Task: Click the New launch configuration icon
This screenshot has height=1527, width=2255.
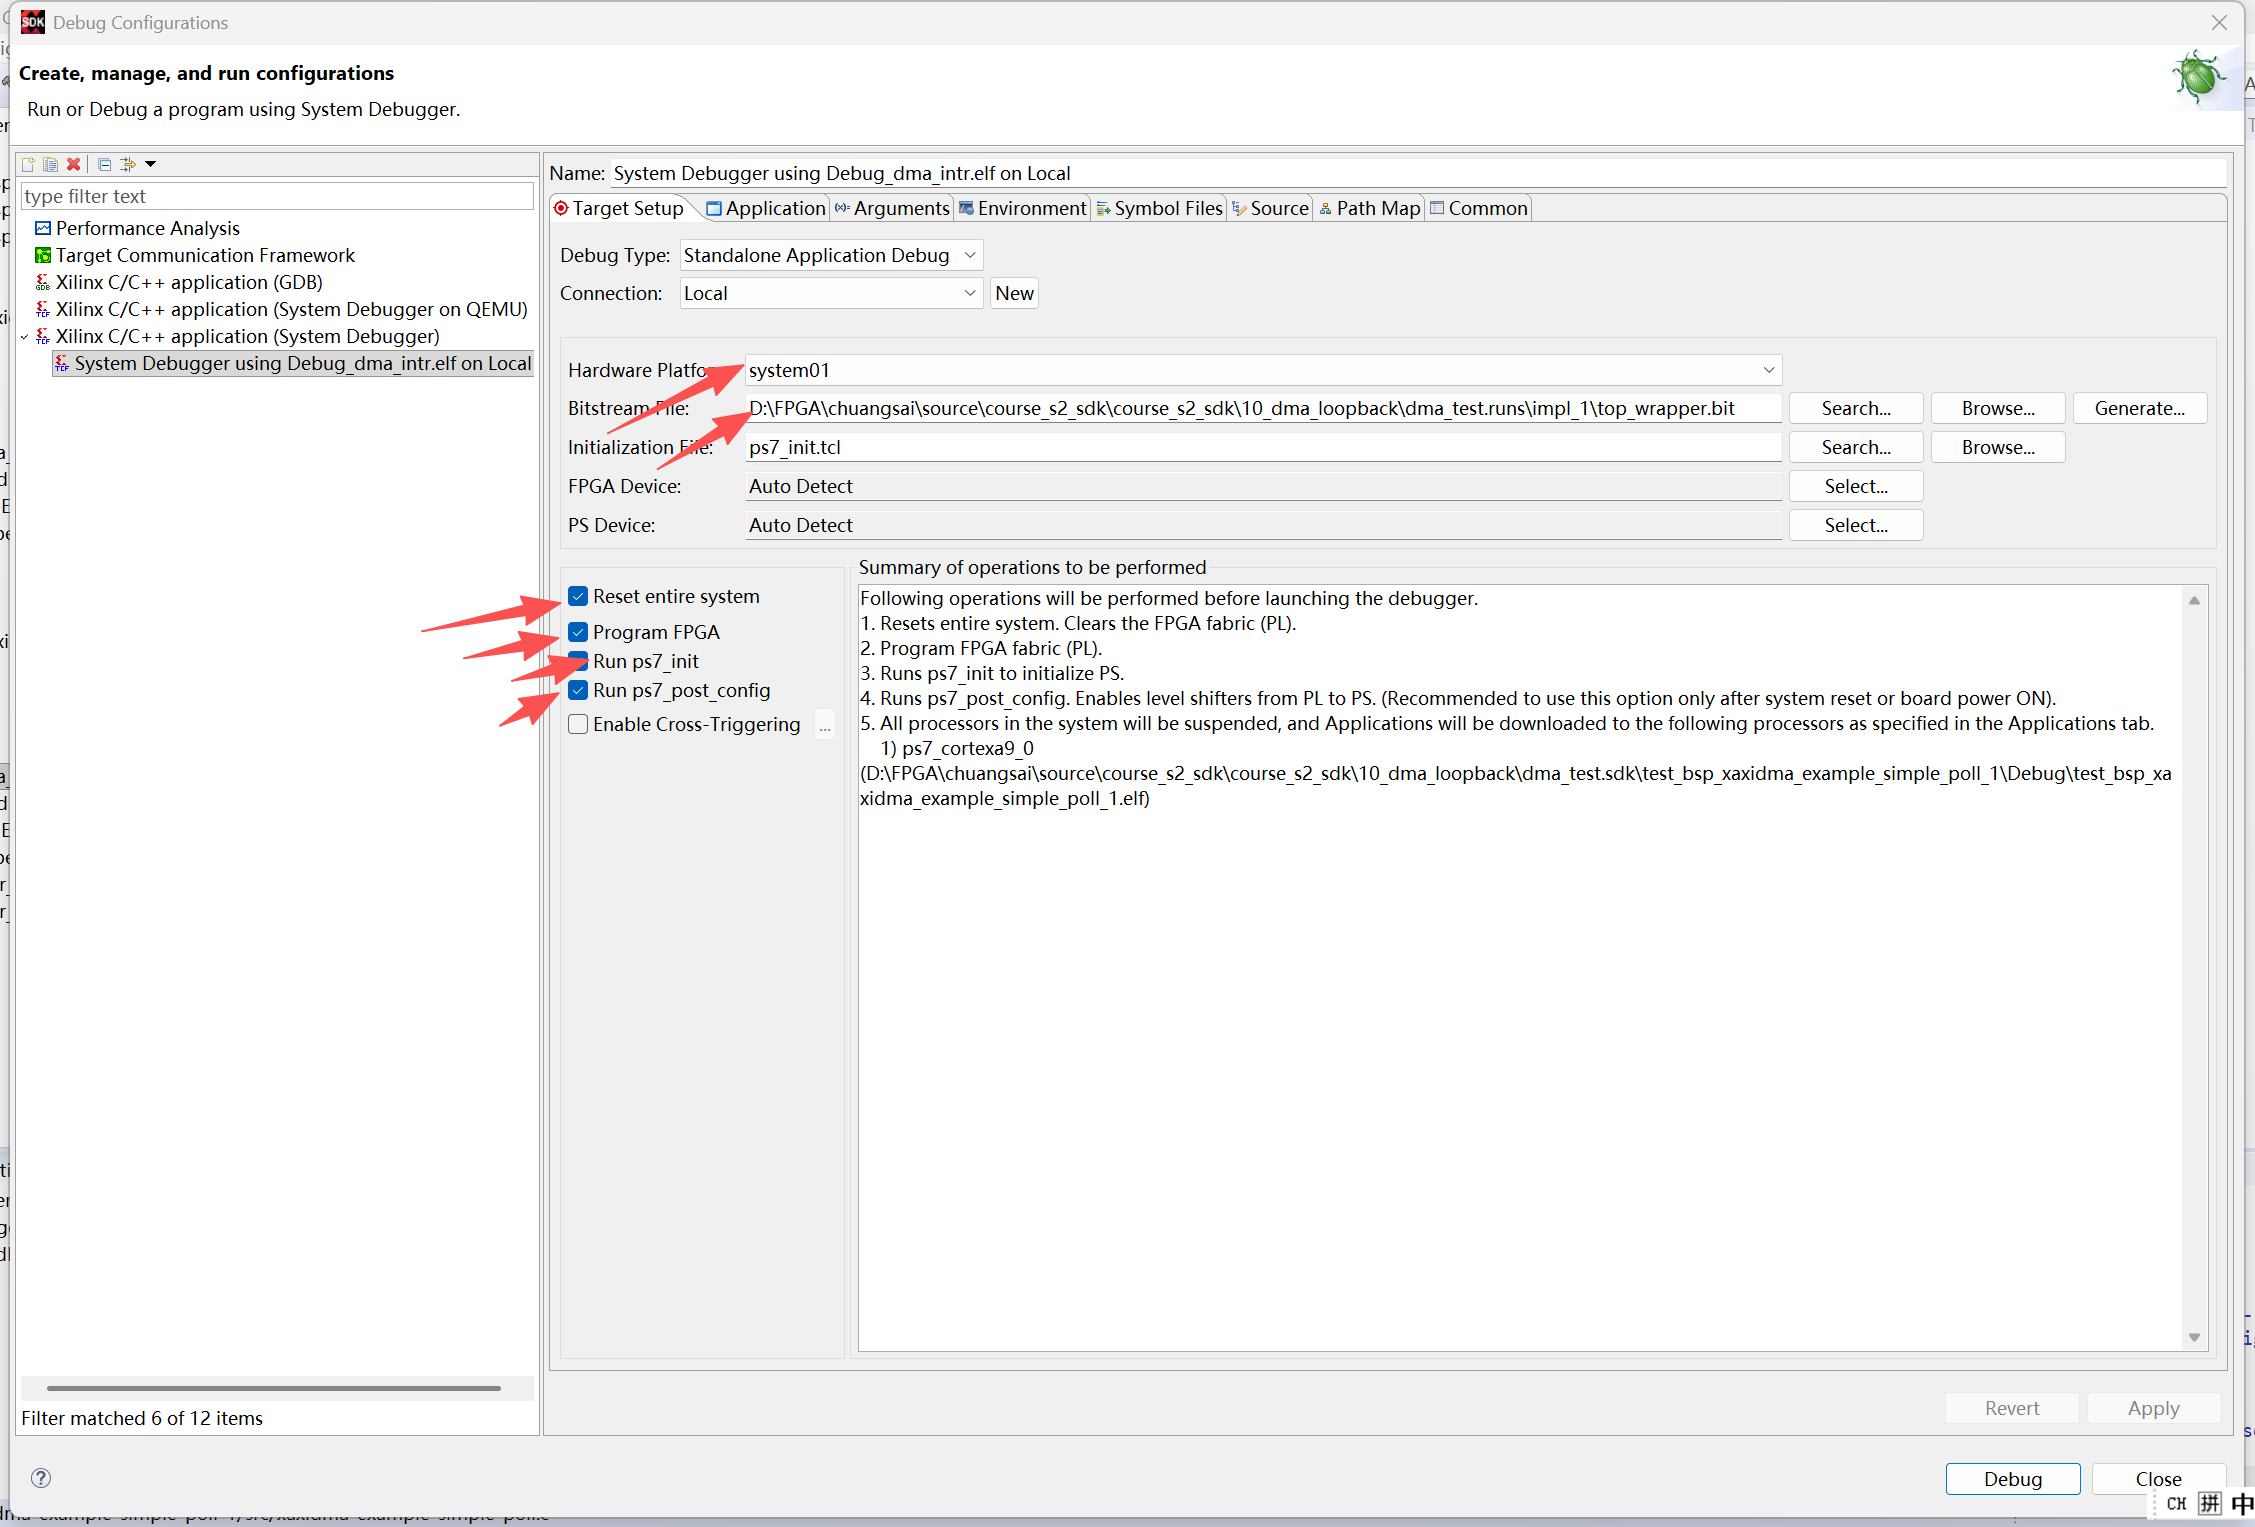Action: pos(28,164)
